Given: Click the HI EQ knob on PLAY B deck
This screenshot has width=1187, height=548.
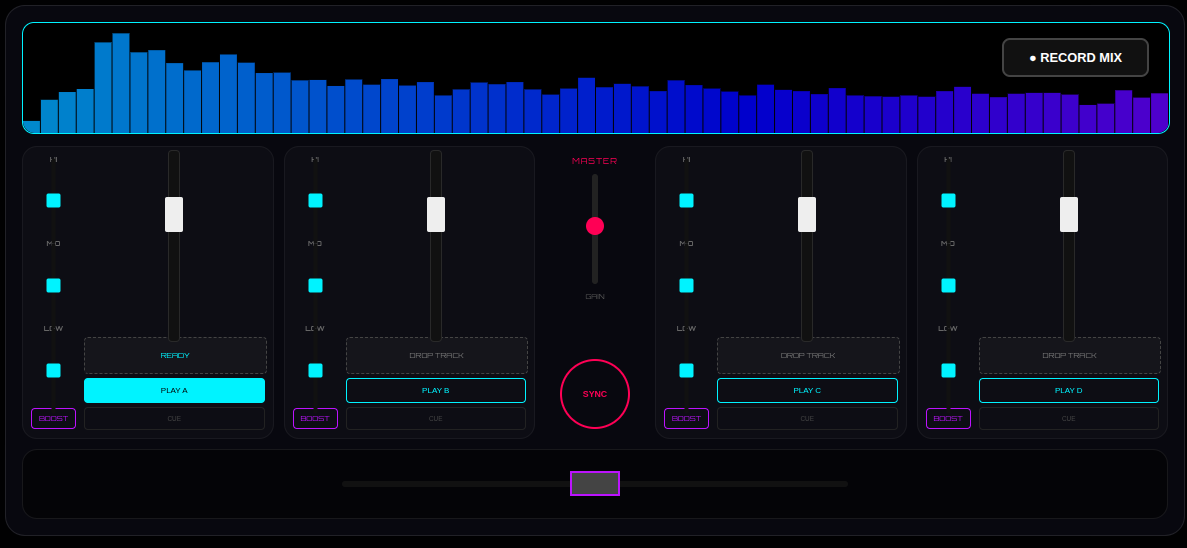Looking at the screenshot, I should click(x=316, y=201).
